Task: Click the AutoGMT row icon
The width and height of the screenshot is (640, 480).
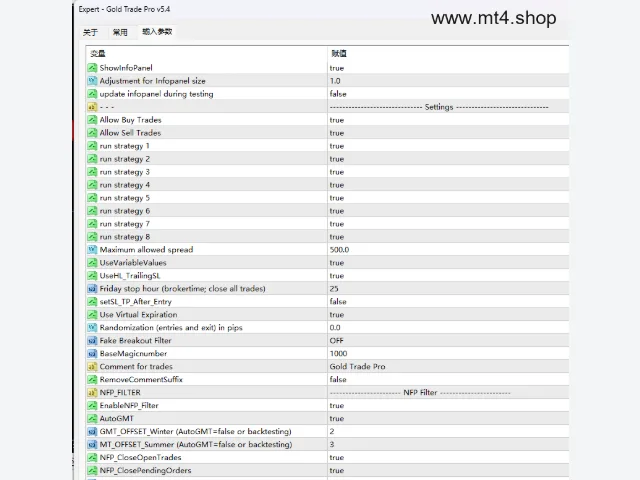Action: [x=92, y=418]
